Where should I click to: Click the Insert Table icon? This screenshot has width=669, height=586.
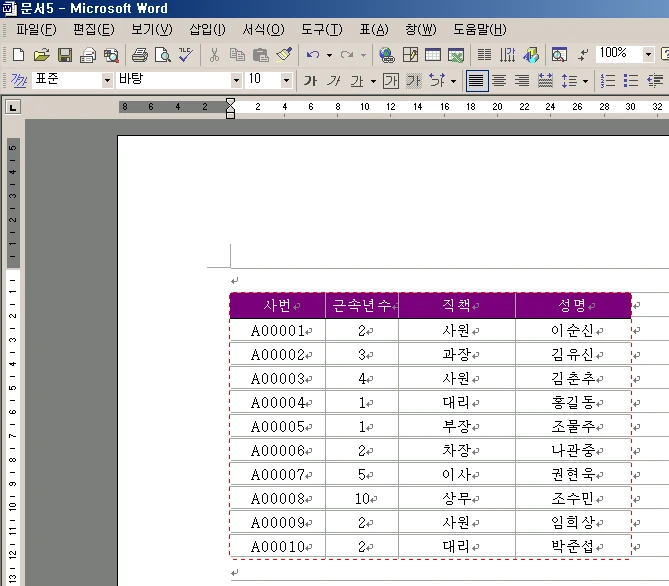(x=433, y=55)
